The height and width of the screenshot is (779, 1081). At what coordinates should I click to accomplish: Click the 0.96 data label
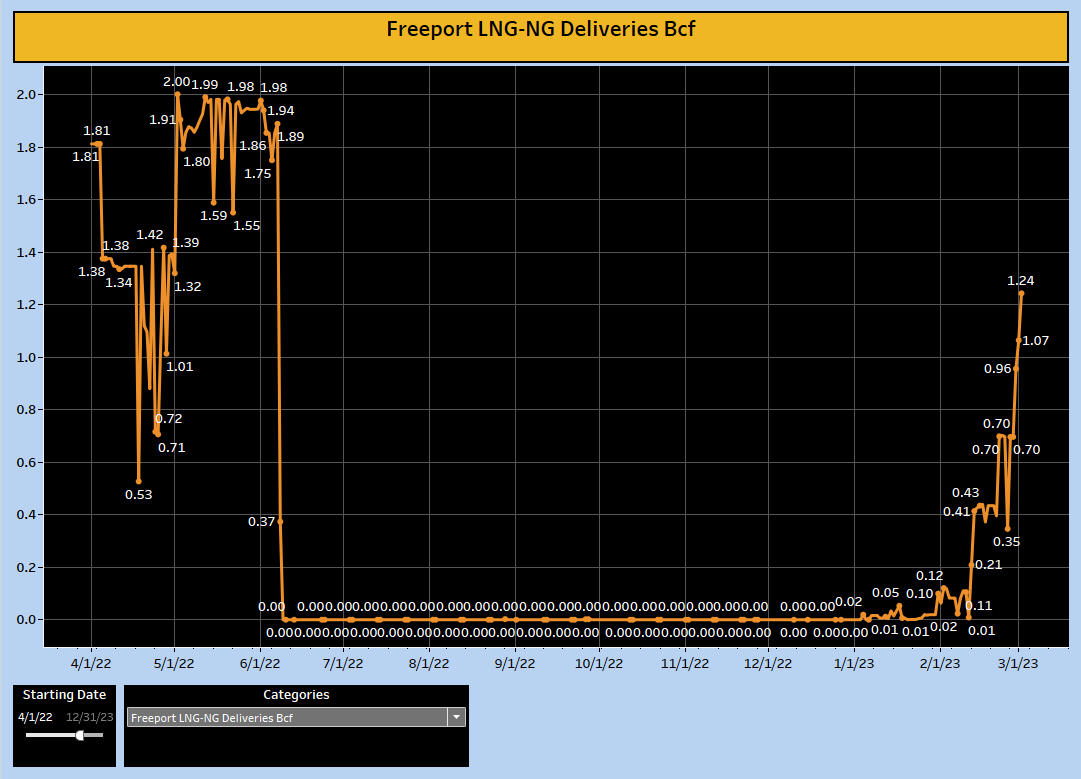(998, 369)
